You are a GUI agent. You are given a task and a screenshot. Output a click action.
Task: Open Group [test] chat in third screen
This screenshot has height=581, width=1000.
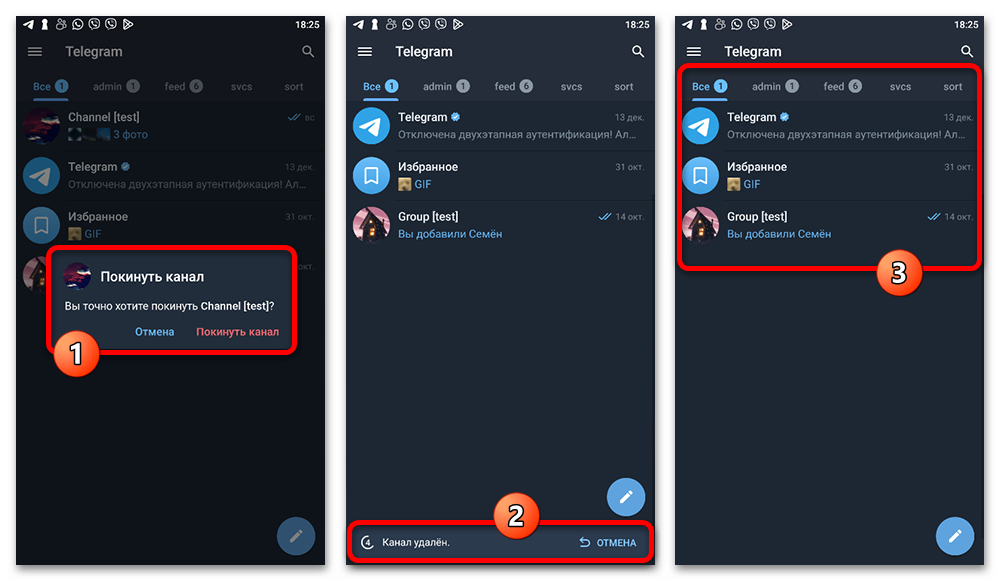(x=829, y=225)
